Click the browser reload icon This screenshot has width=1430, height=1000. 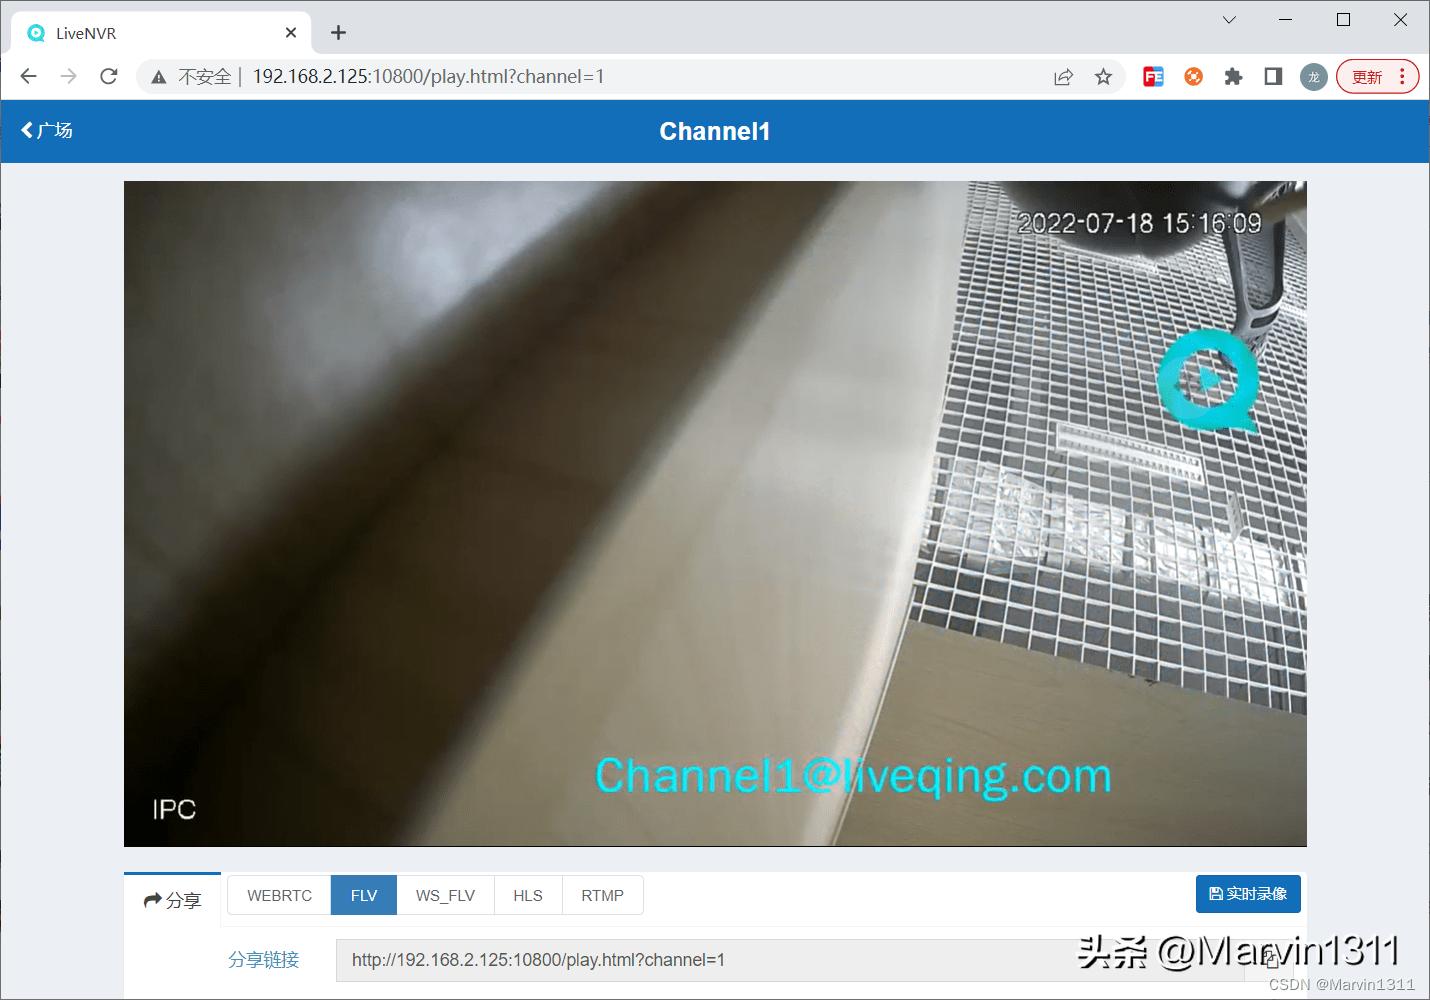[108, 76]
